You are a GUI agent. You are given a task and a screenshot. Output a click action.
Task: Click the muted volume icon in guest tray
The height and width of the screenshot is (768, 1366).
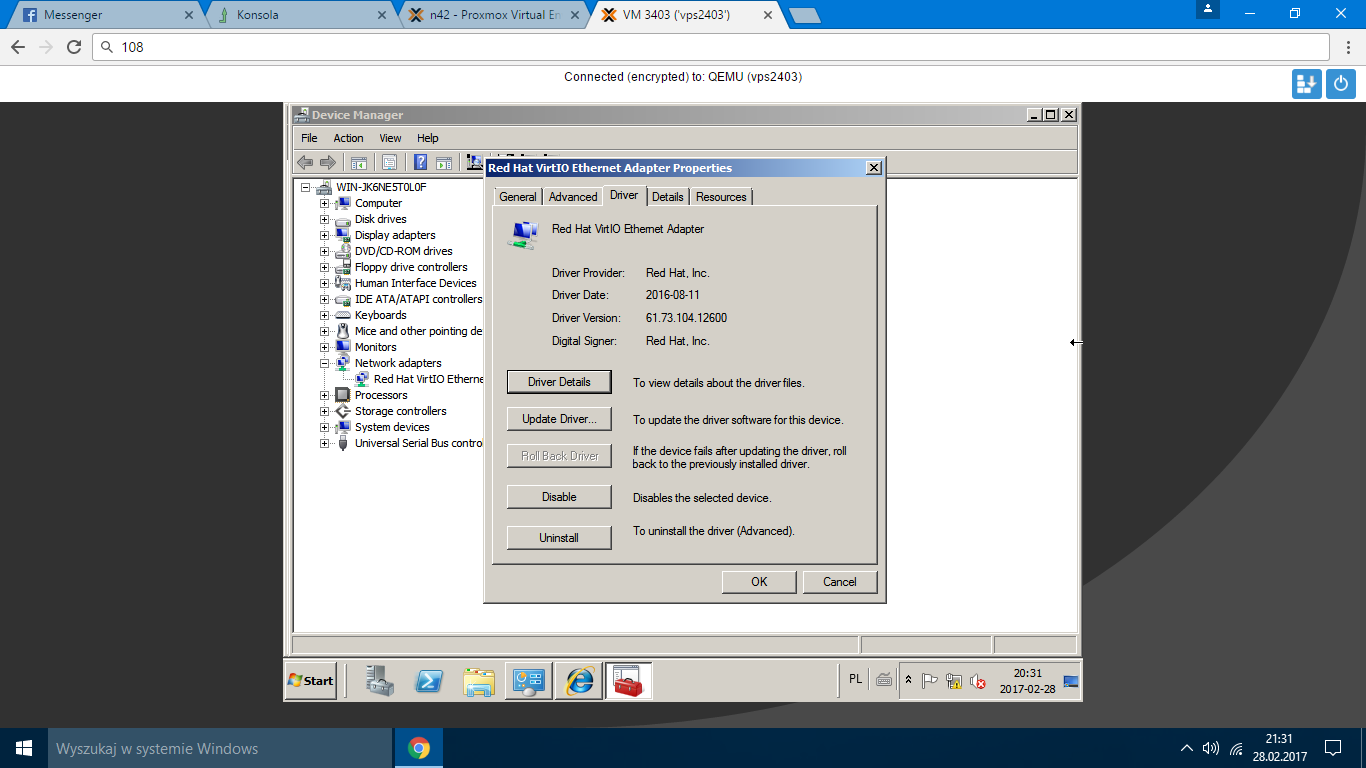pyautogui.click(x=977, y=681)
